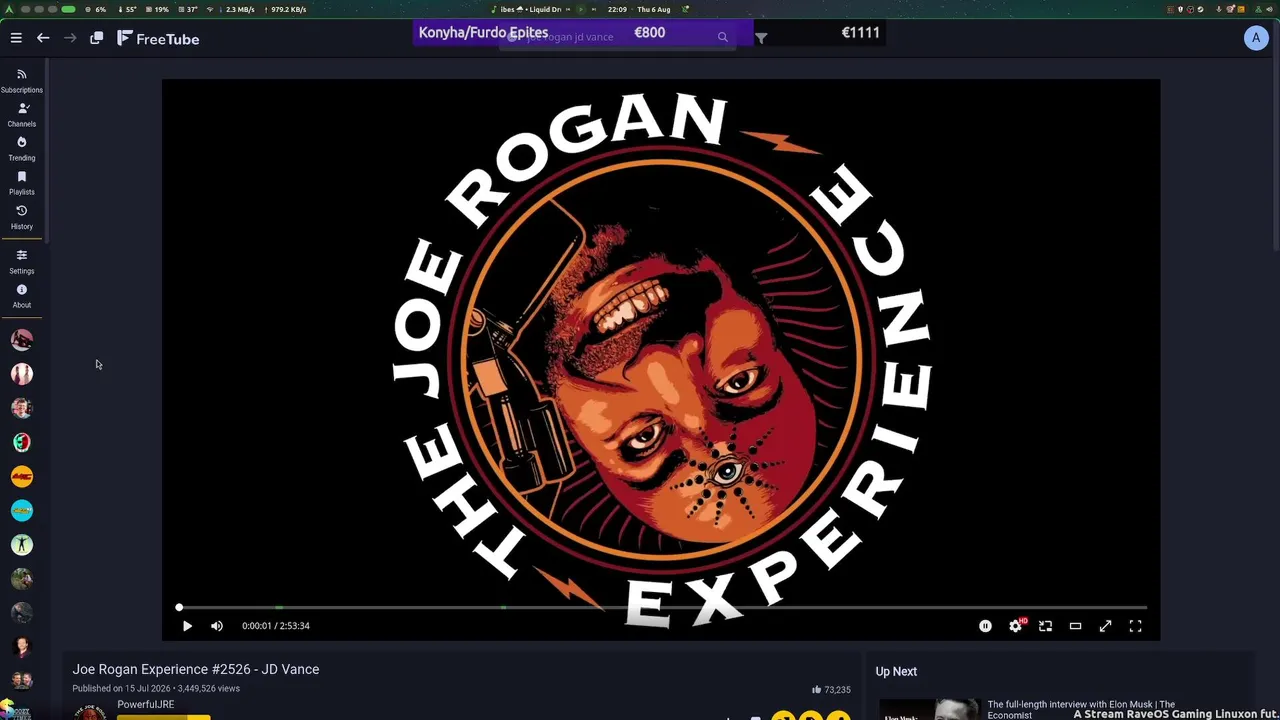Screen dimensions: 1280x720
Task: Open Subscriptions in the sidebar
Action: (x=22, y=81)
